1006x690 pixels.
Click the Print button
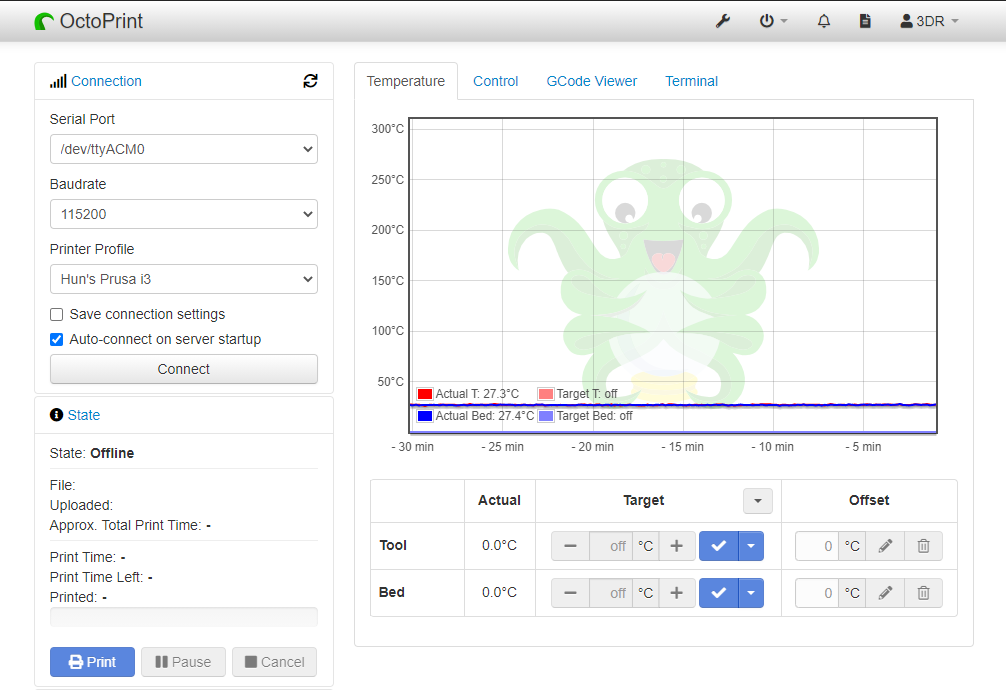(92, 662)
